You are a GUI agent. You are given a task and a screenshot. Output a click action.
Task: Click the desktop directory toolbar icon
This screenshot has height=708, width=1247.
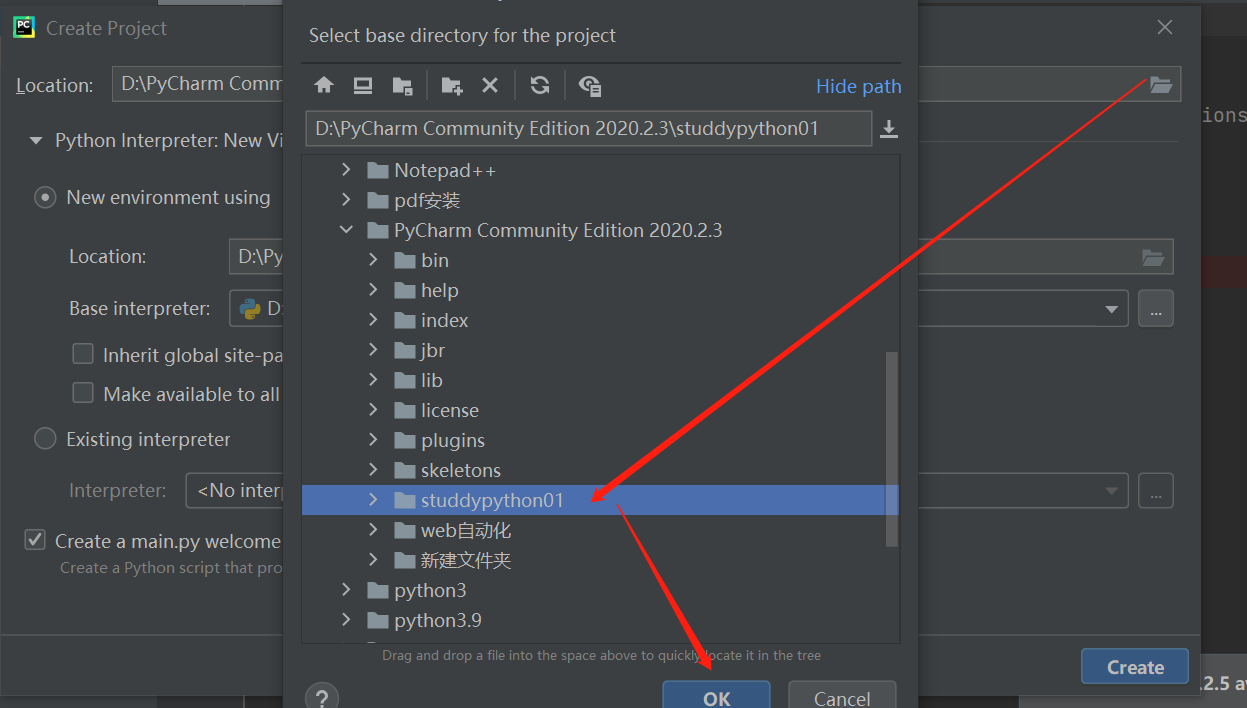click(363, 86)
